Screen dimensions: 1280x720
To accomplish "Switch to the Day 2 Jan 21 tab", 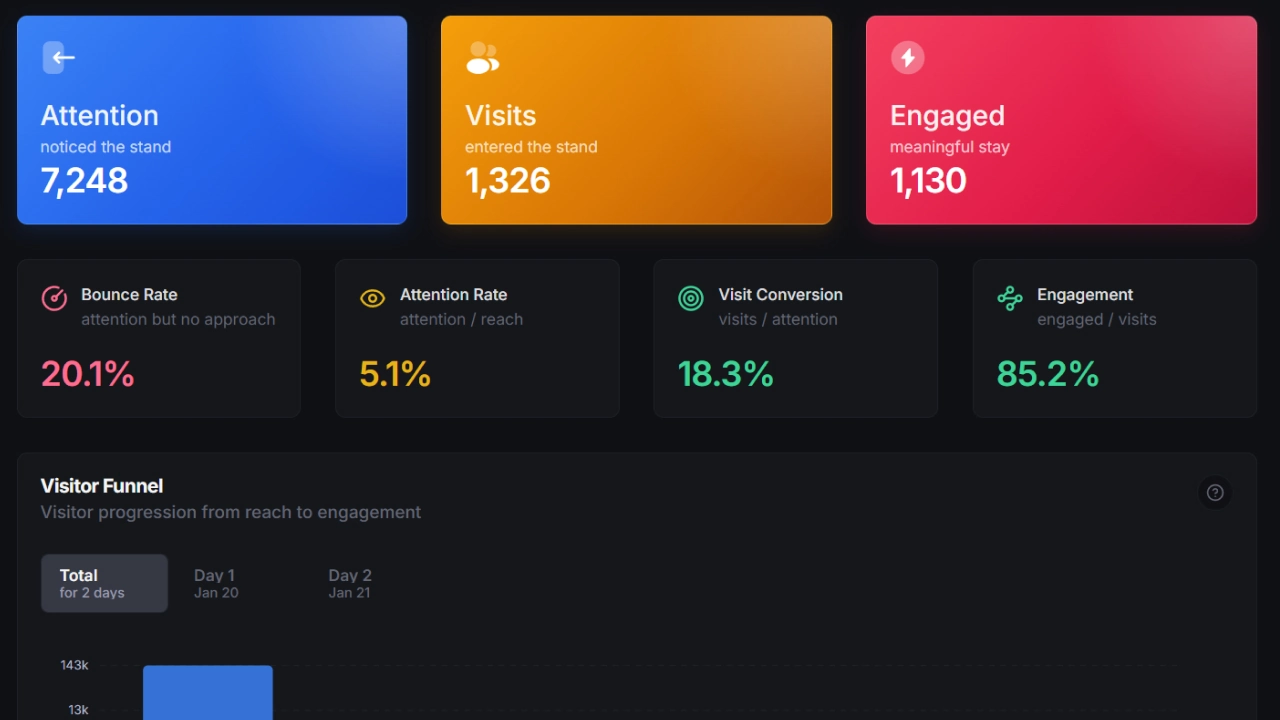I will (350, 583).
